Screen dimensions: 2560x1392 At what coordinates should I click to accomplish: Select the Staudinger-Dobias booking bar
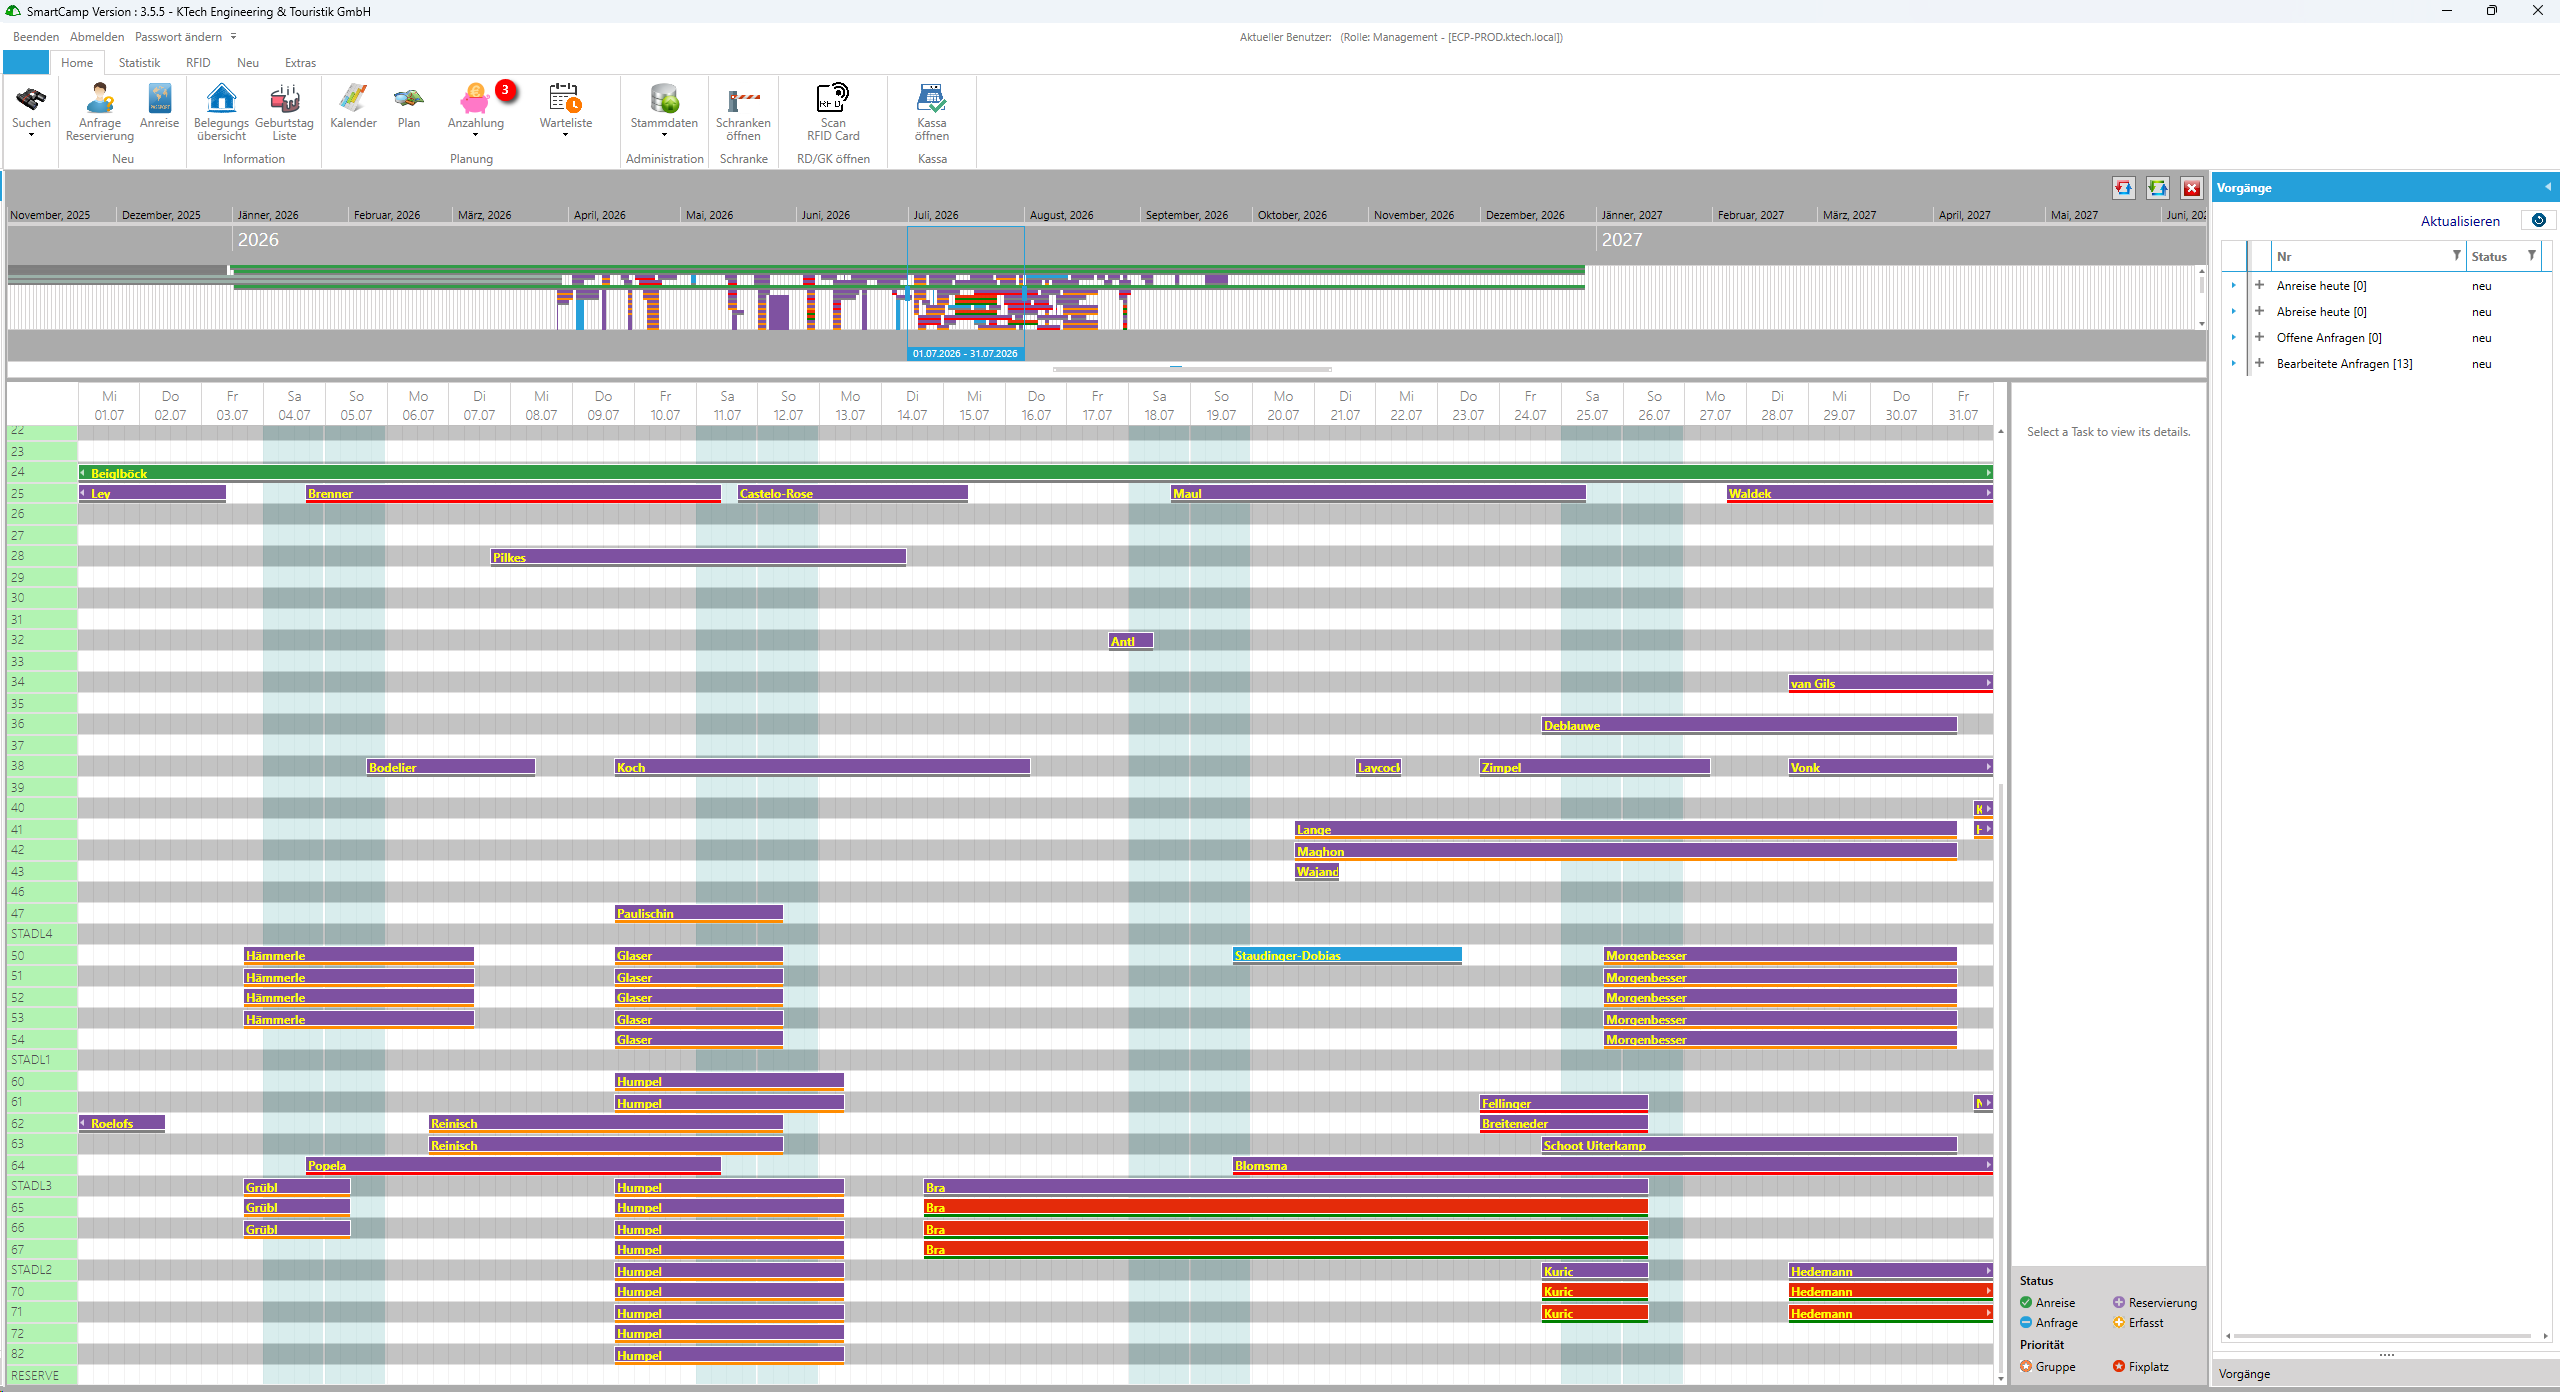[1346, 956]
